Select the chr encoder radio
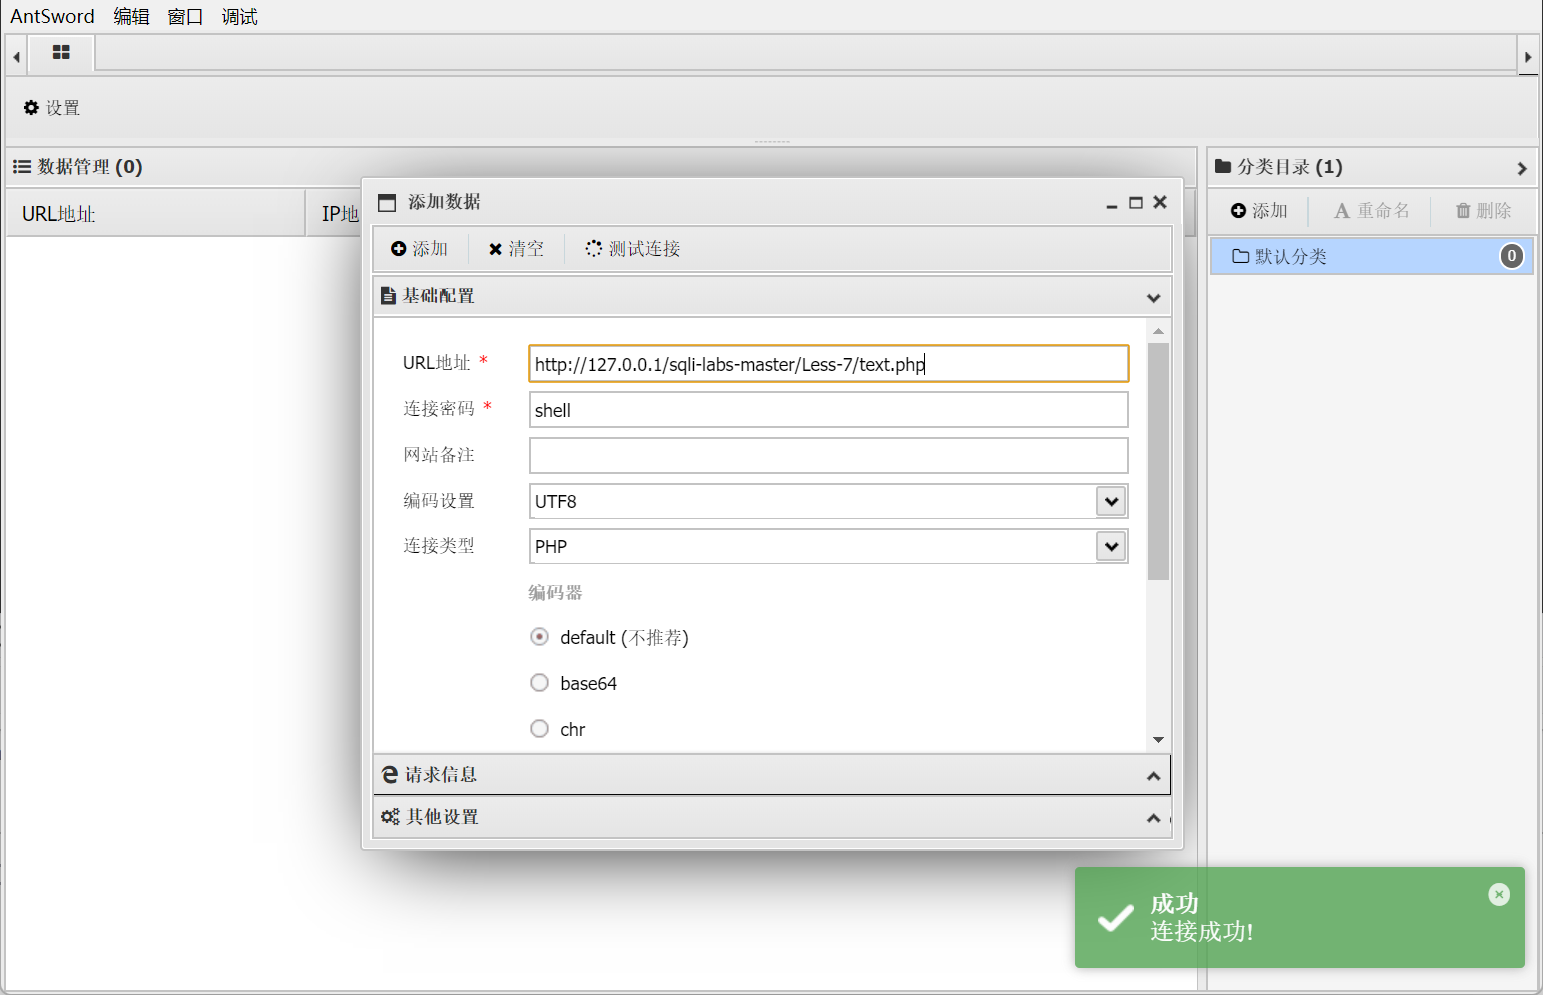Viewport: 1543px width, 995px height. 539,729
